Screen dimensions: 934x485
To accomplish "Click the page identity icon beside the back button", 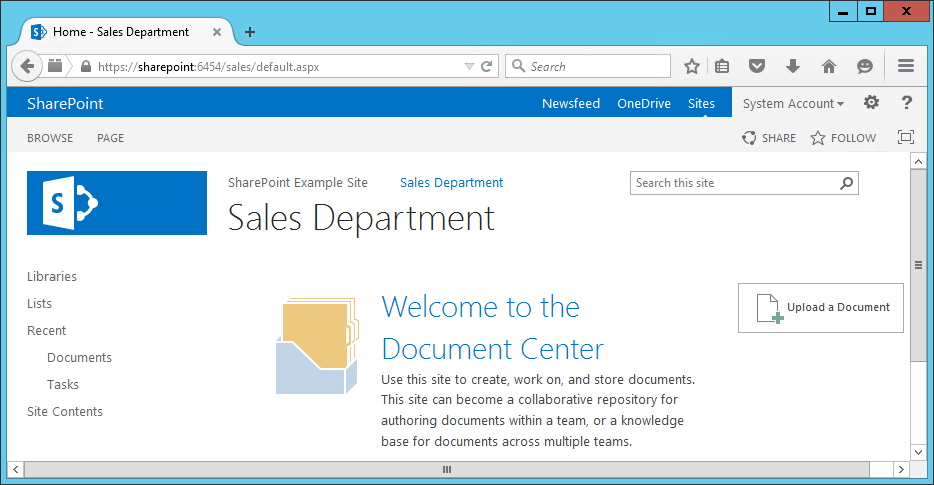I will (55, 66).
